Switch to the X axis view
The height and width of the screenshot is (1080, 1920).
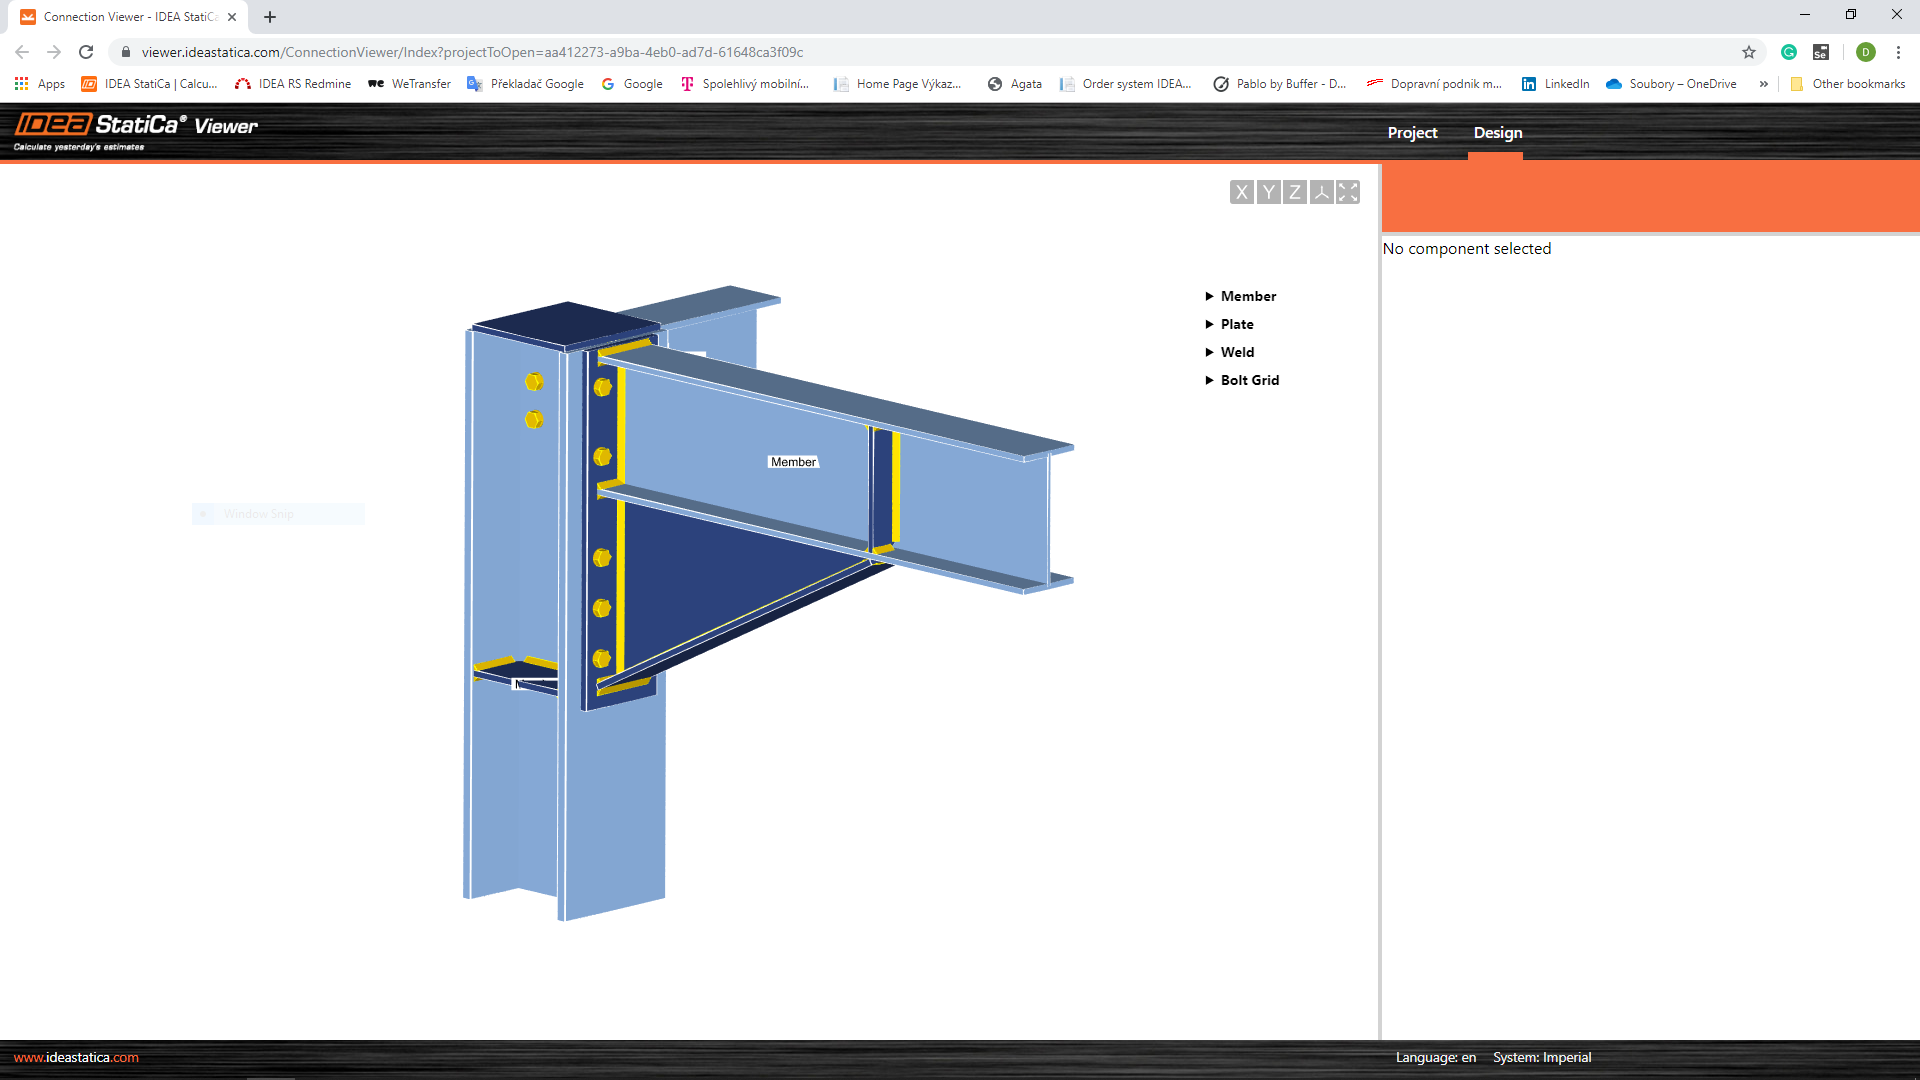(x=1241, y=192)
